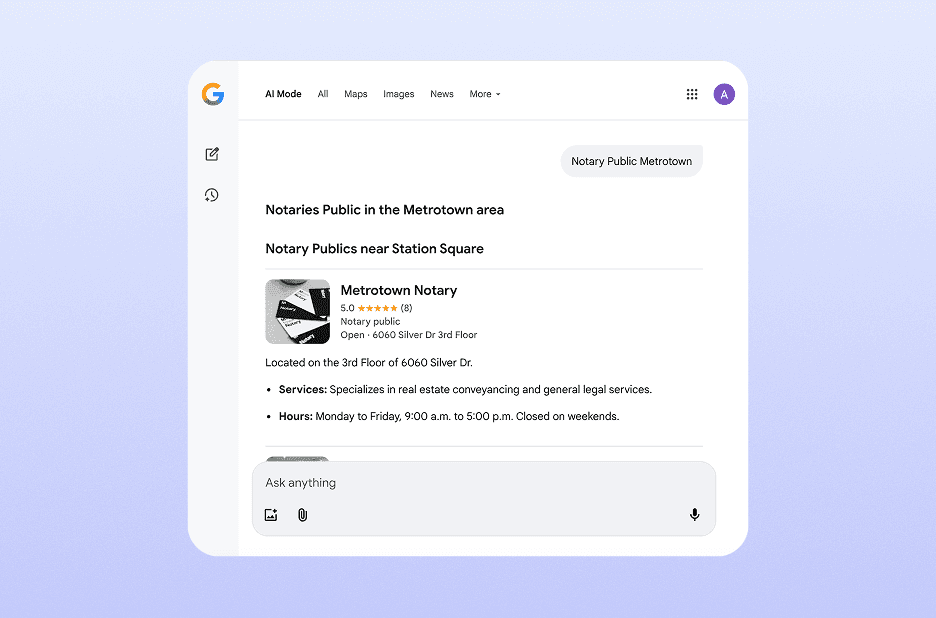The image size is (936, 618).
Task: Open the purple account avatar
Action: click(x=724, y=94)
